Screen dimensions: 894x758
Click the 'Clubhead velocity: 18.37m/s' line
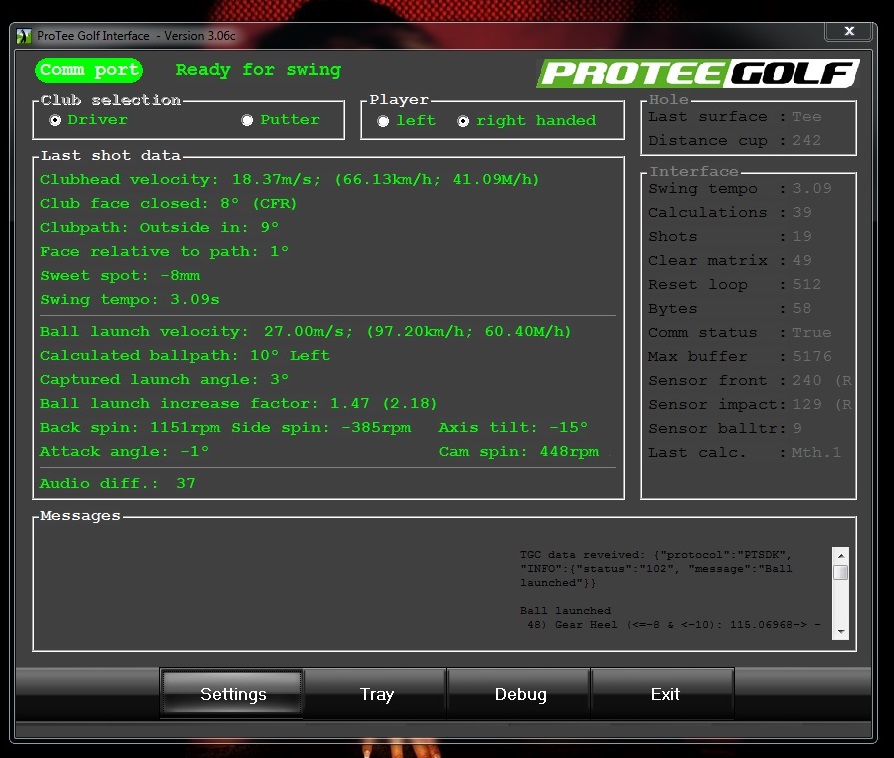click(289, 180)
